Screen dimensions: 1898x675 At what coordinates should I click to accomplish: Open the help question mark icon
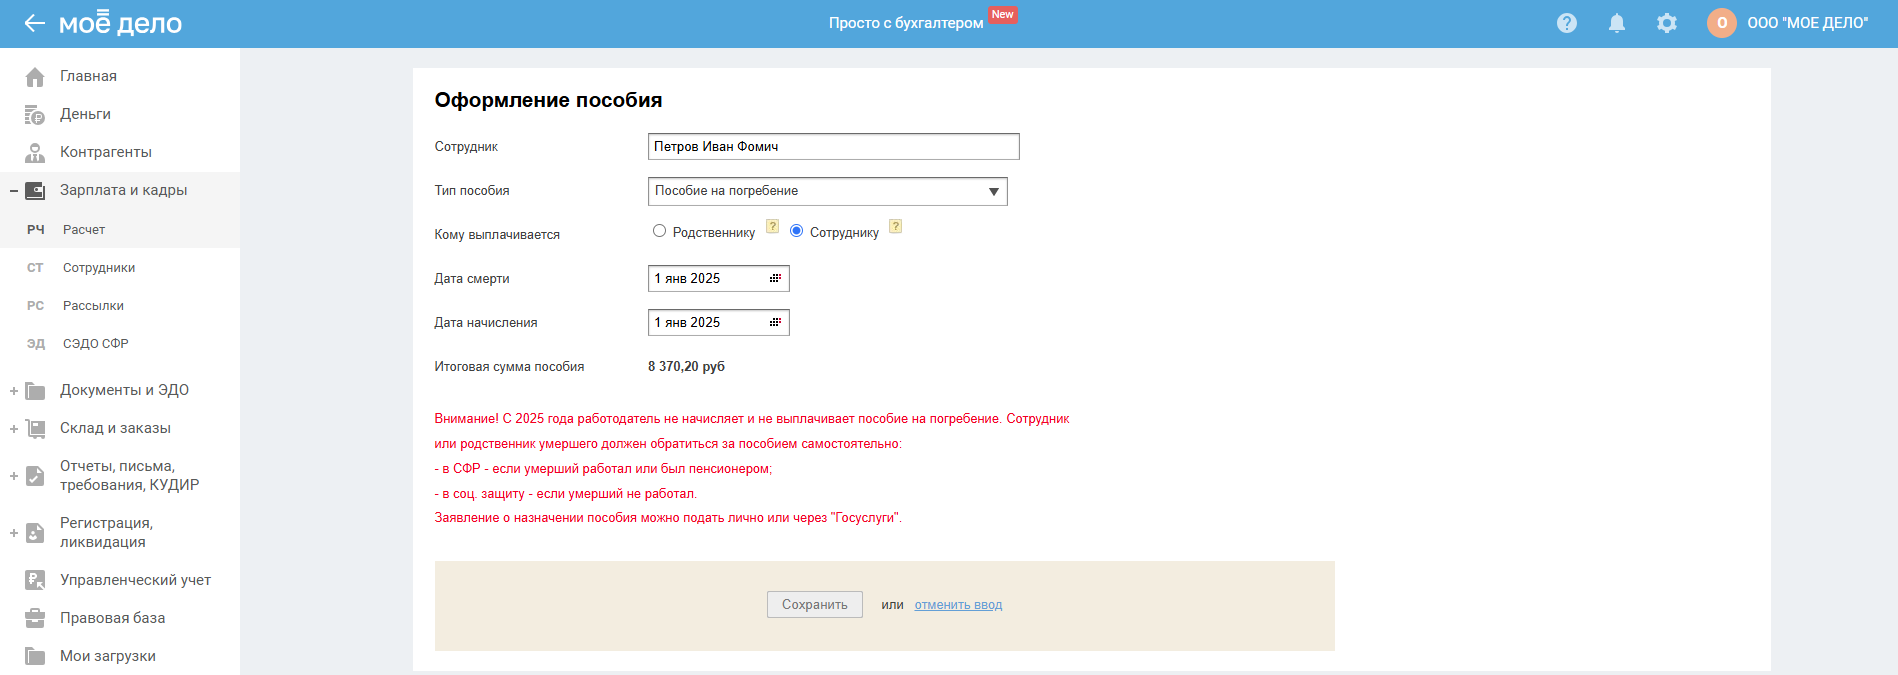[1567, 23]
